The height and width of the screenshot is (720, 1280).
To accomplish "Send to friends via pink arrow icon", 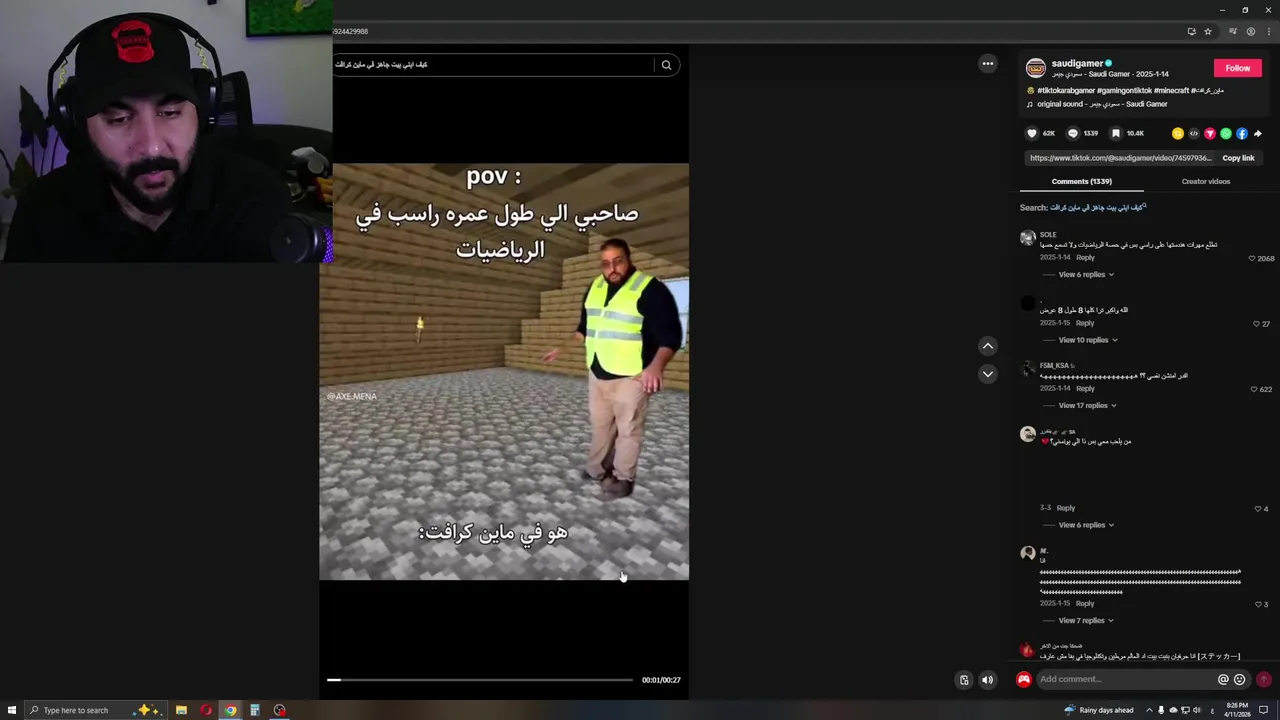I will (1210, 133).
